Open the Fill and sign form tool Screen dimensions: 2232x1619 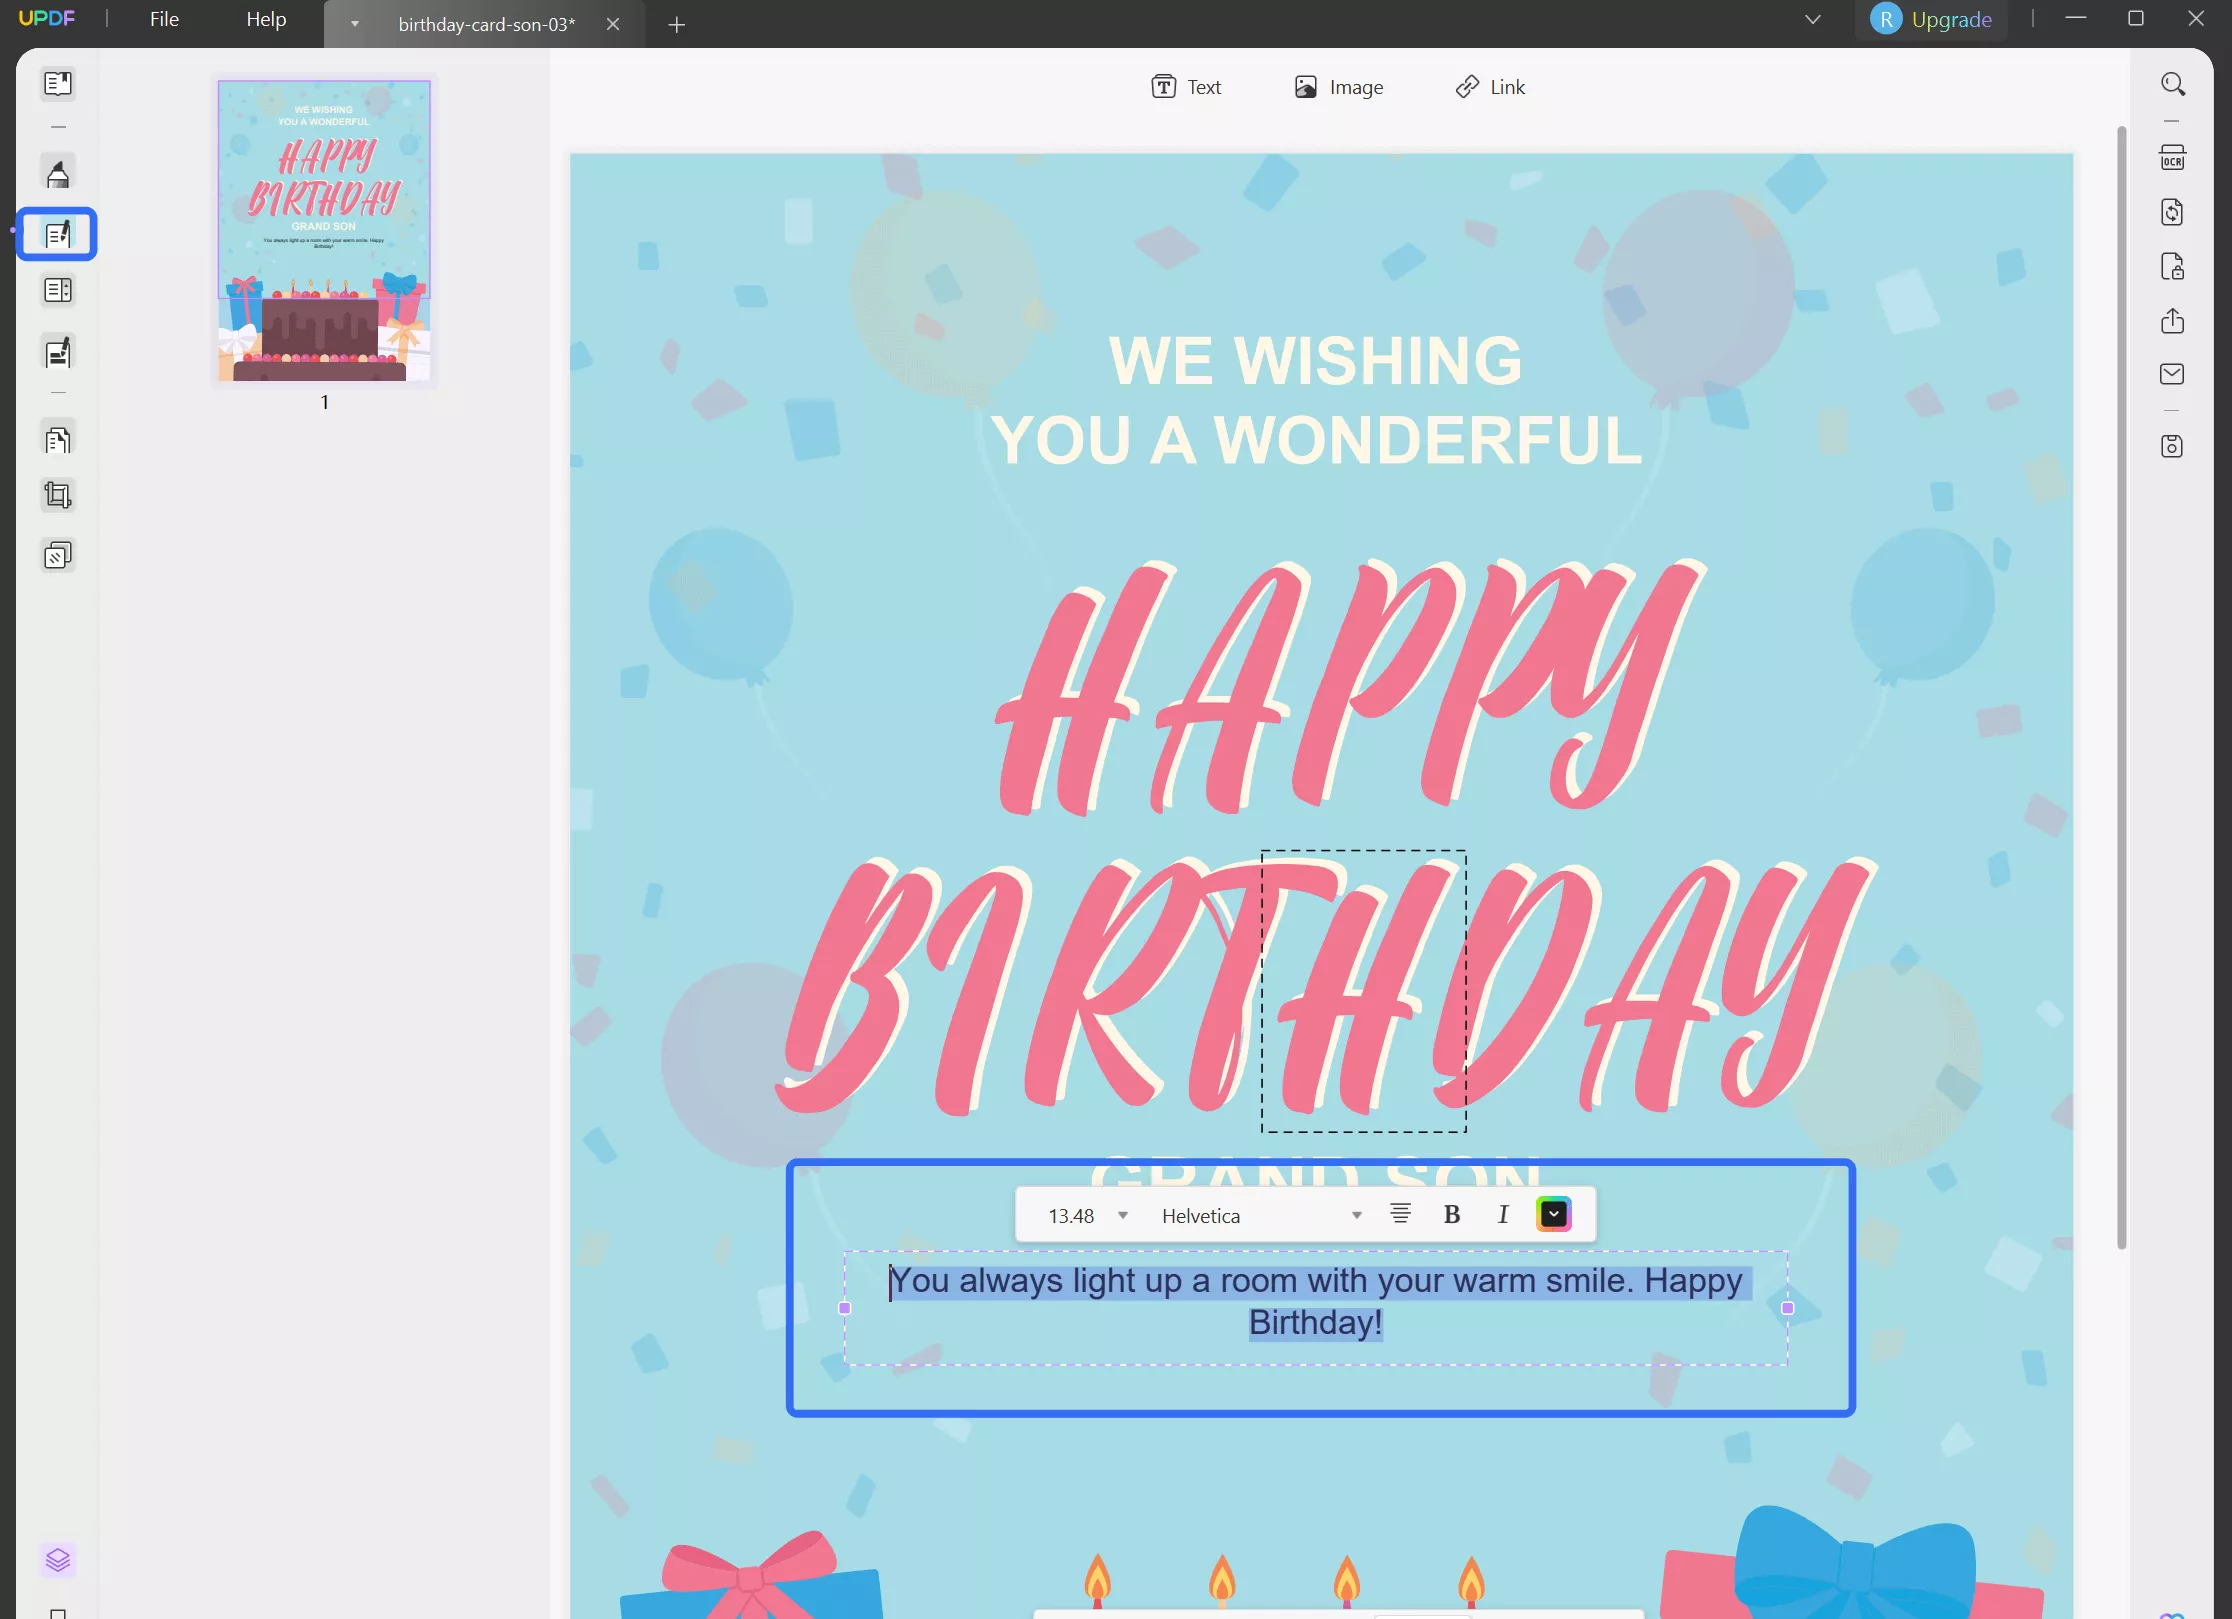[58, 352]
